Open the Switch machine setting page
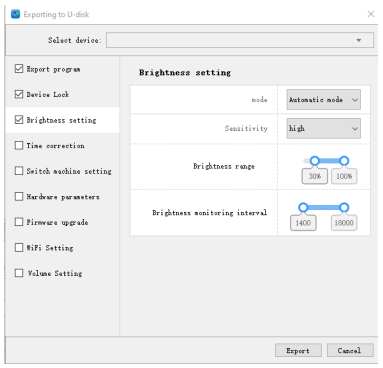The image size is (383, 368). [69, 171]
